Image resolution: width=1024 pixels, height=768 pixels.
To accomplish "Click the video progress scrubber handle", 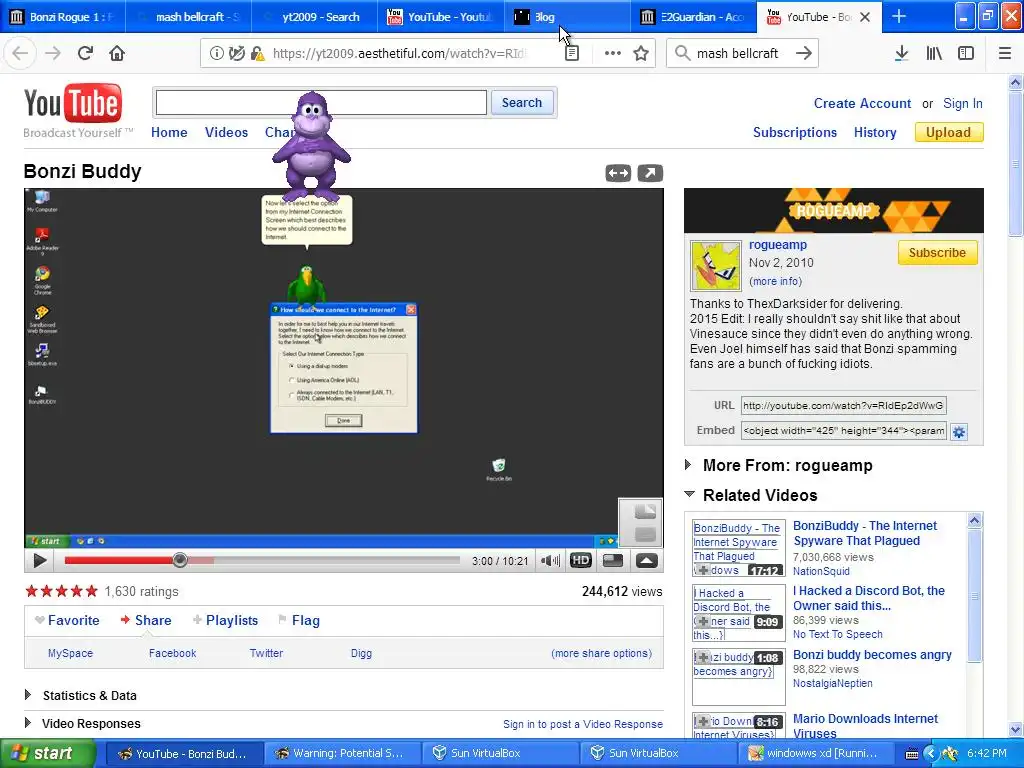I will pyautogui.click(x=180, y=560).
